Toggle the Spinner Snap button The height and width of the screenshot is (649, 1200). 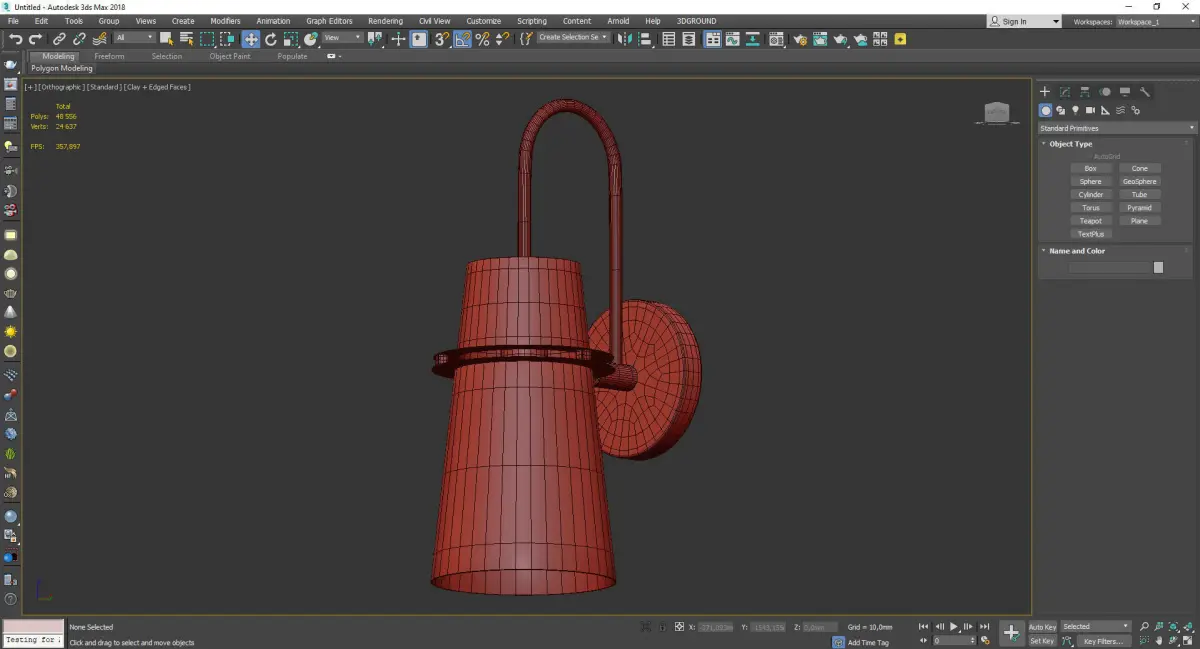click(x=502, y=39)
